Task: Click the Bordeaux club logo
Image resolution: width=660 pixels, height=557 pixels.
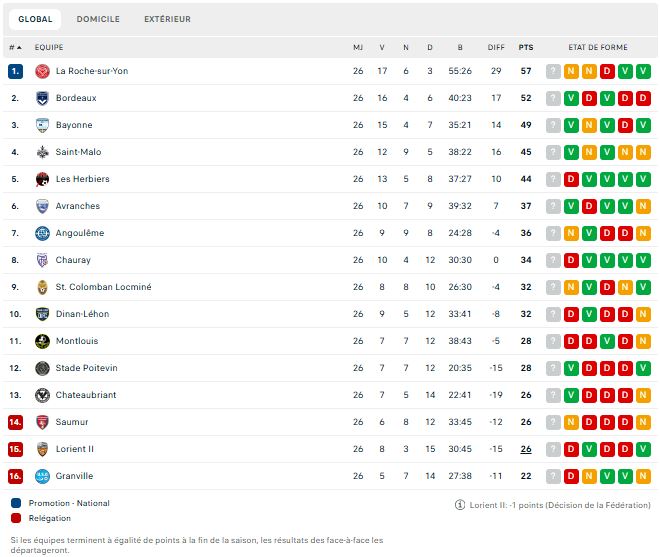Action: 43,98
